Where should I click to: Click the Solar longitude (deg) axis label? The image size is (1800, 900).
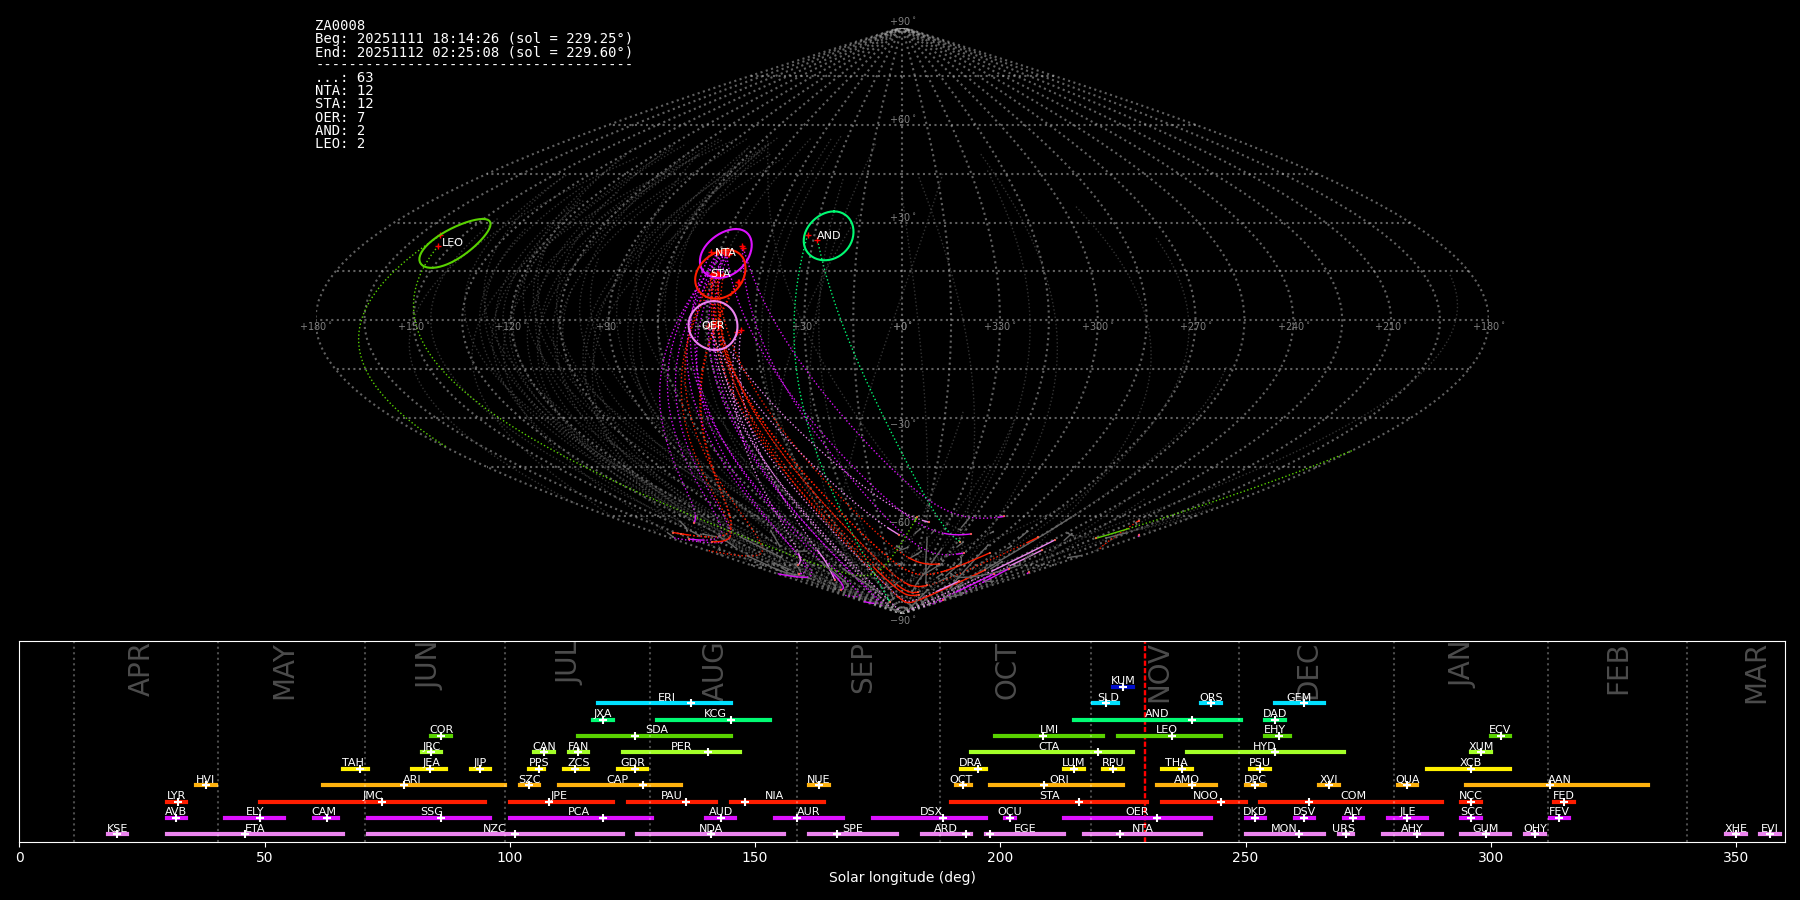tap(901, 878)
